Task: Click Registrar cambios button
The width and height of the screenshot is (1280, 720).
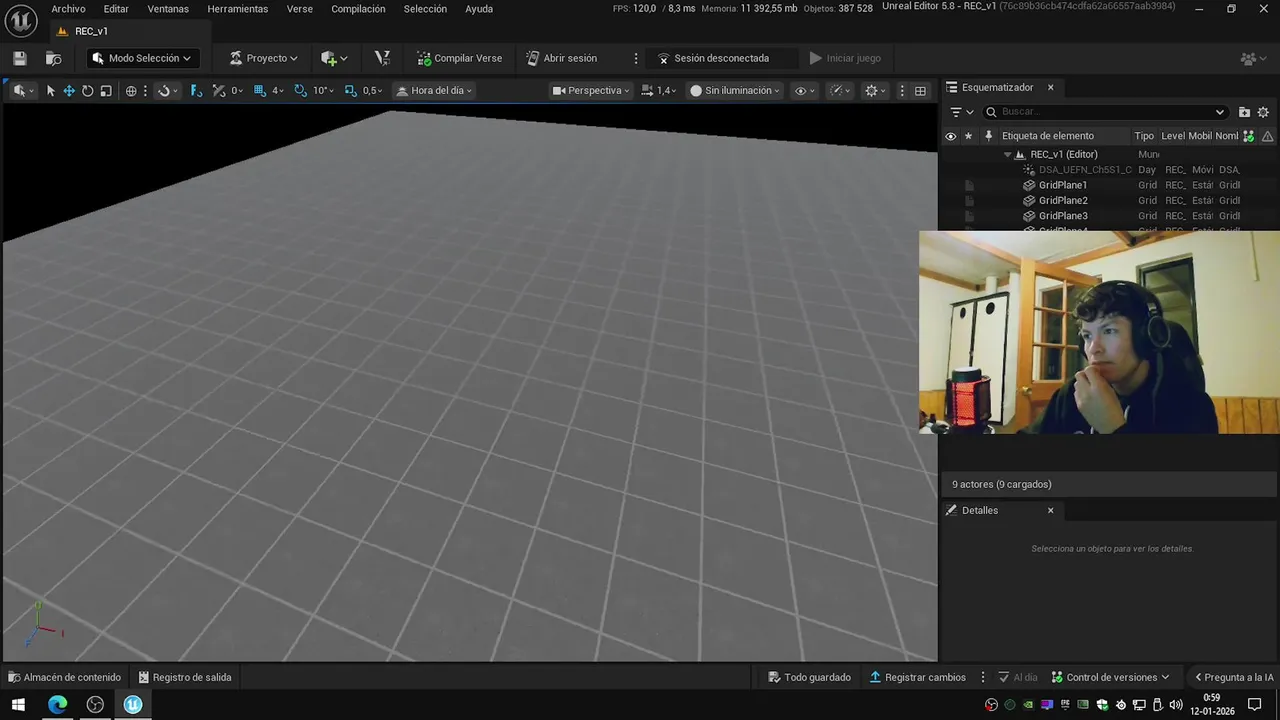Action: 917,677
